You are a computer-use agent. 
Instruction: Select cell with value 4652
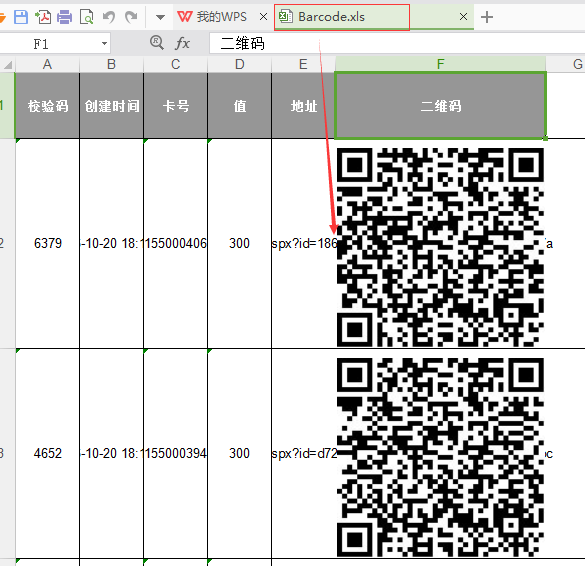coord(47,454)
